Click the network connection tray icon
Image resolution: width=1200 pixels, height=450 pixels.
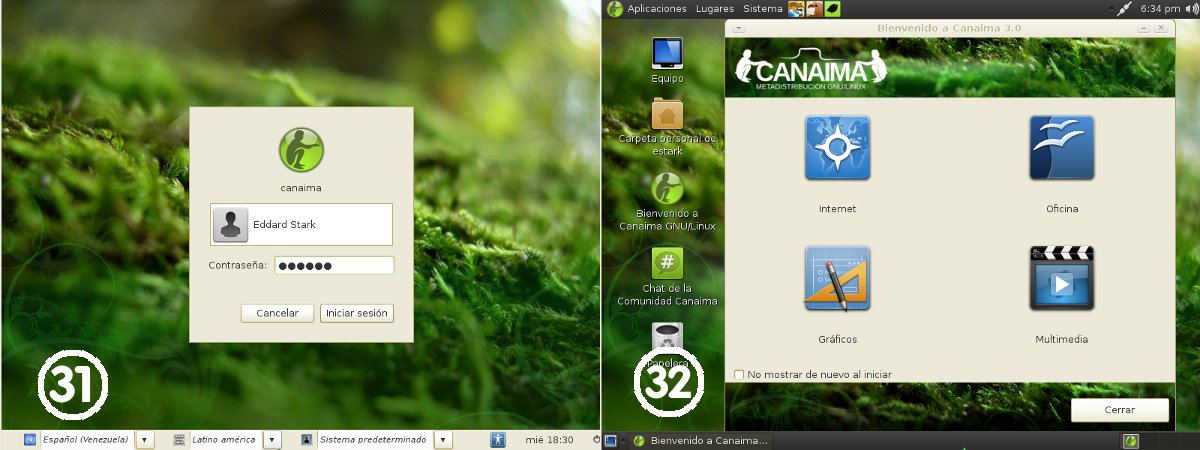point(1123,8)
